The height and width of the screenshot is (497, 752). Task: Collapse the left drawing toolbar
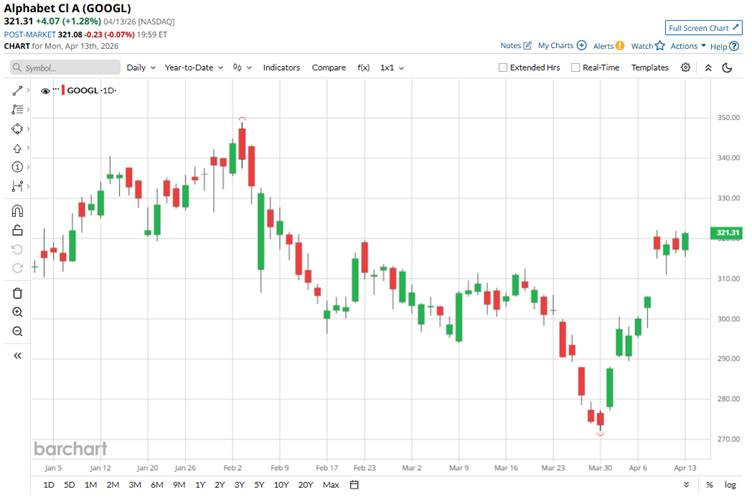(x=17, y=355)
